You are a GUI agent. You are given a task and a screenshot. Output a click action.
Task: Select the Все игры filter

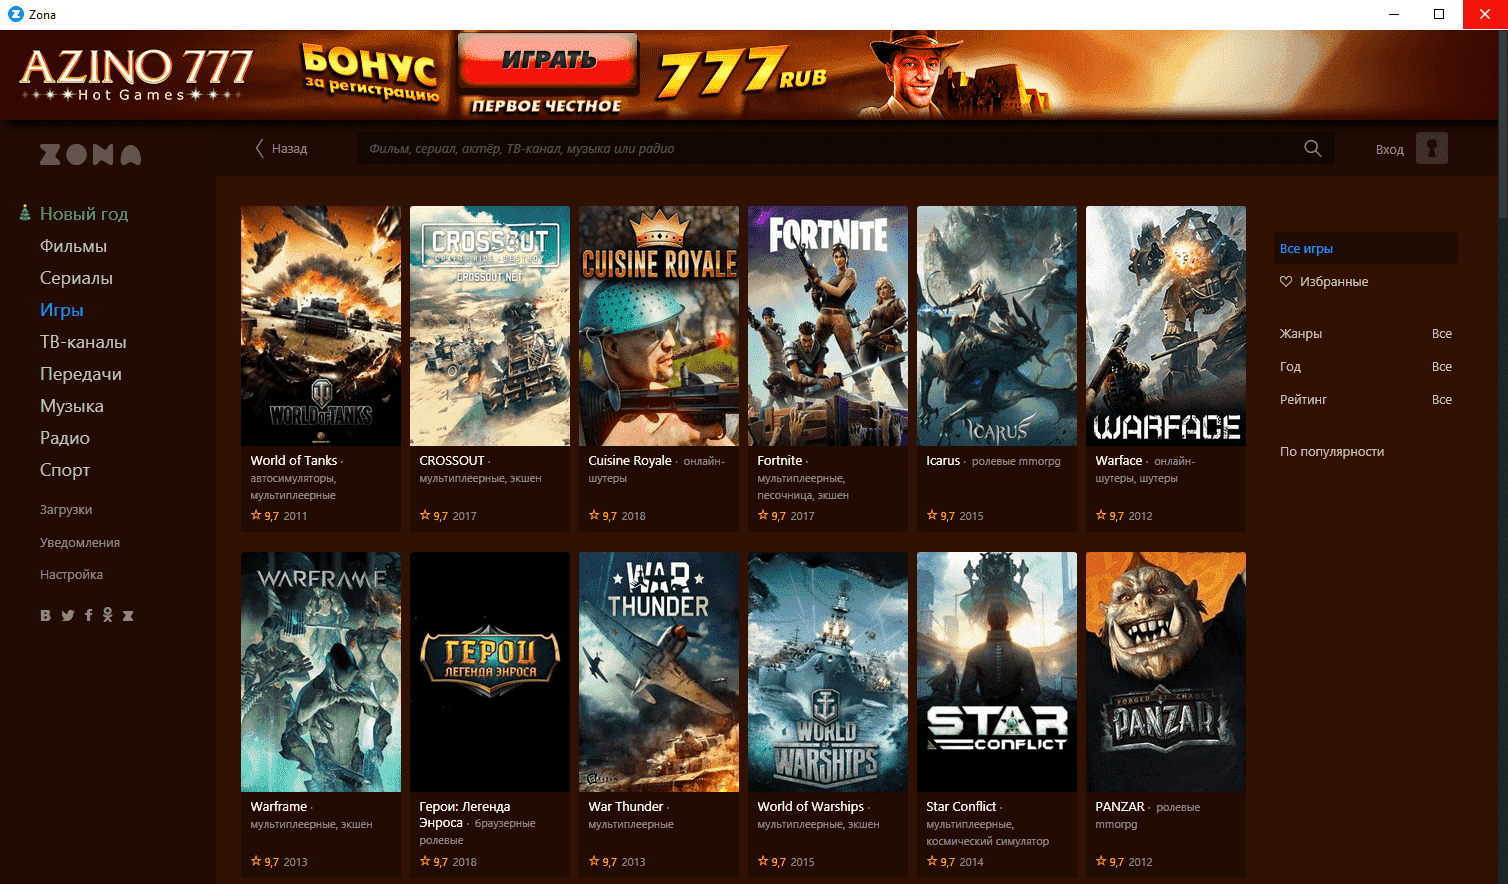point(1365,249)
